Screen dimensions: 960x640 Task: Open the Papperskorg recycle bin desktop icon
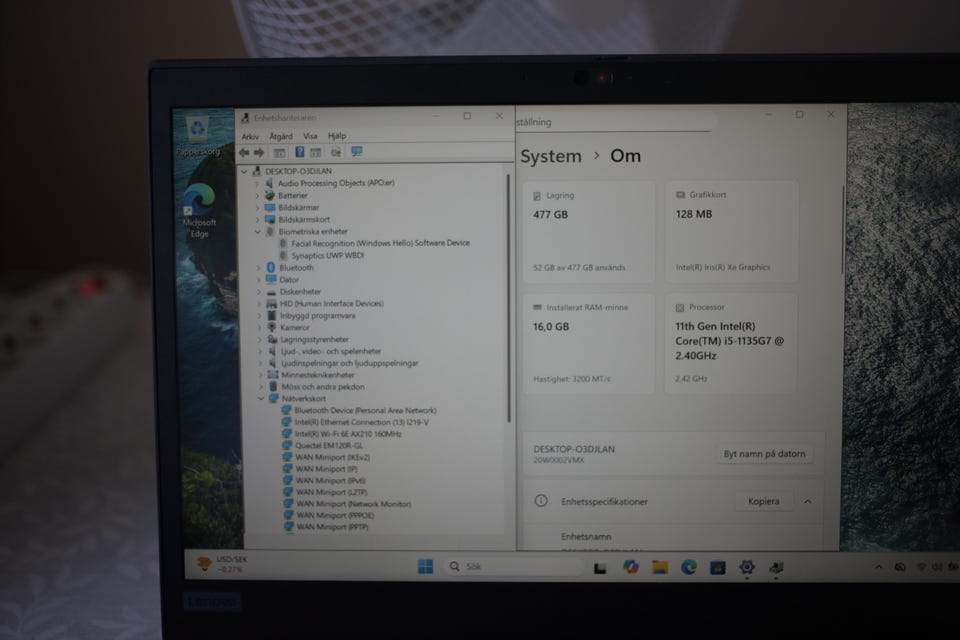point(198,136)
